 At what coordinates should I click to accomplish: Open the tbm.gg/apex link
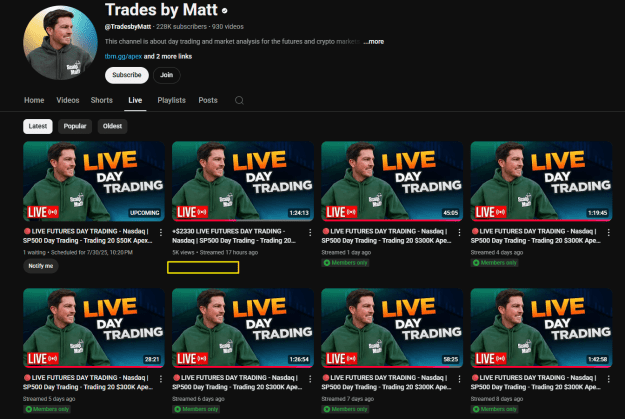tap(123, 57)
